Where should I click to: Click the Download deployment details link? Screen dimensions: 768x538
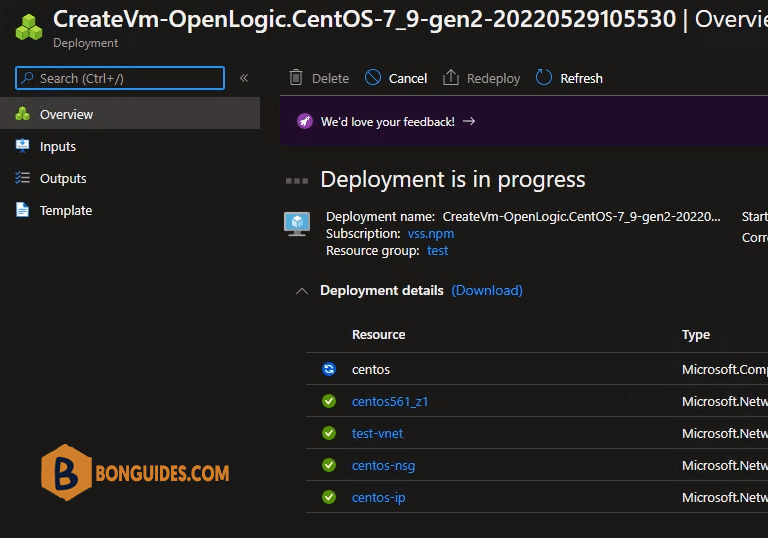coord(487,291)
